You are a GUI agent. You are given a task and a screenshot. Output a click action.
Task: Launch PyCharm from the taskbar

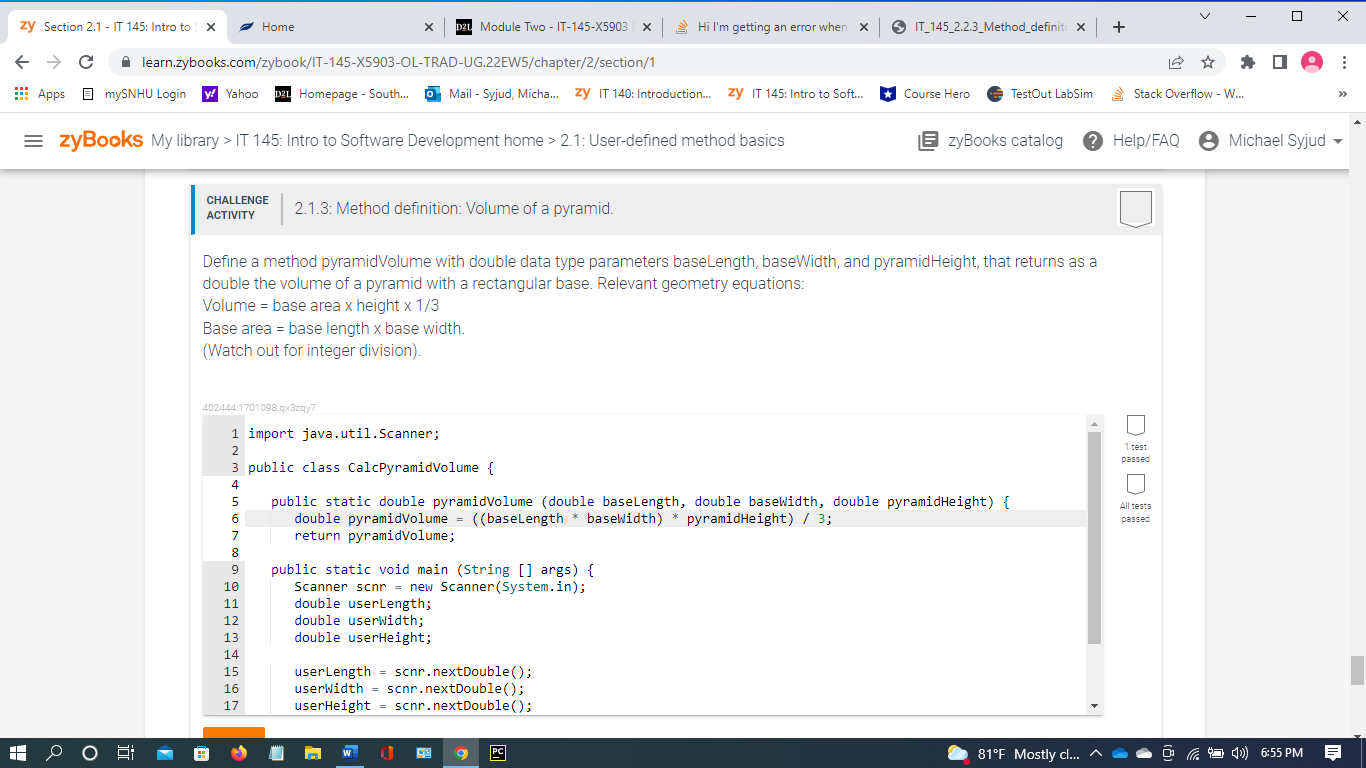pyautogui.click(x=498, y=752)
